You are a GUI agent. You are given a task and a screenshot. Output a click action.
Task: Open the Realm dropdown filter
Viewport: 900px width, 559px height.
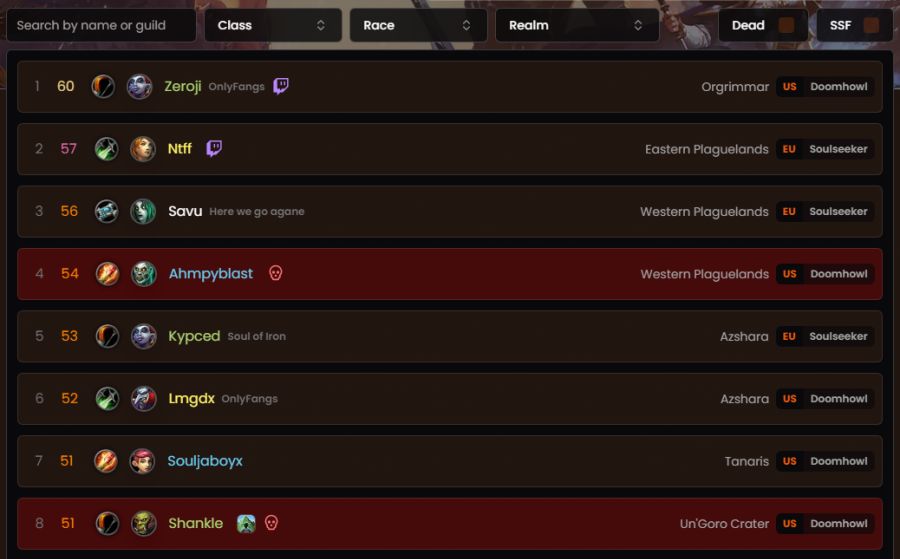pos(577,25)
